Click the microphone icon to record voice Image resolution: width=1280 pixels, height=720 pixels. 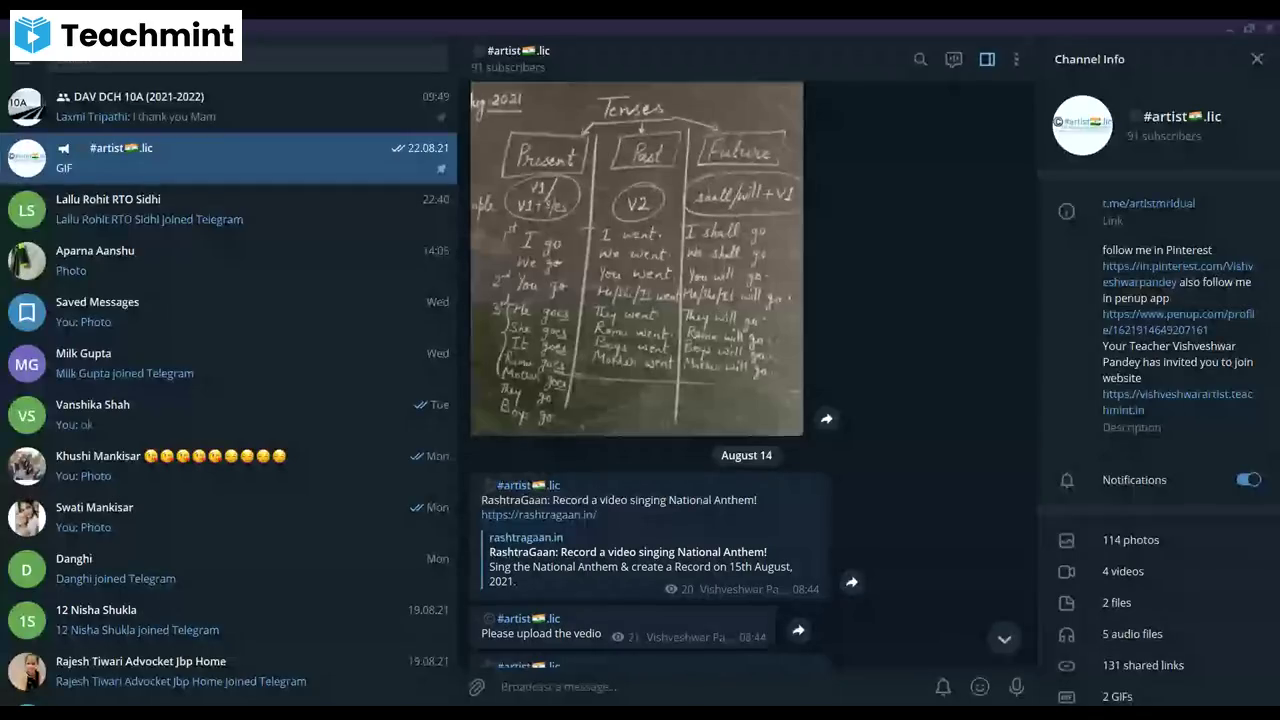point(1016,687)
